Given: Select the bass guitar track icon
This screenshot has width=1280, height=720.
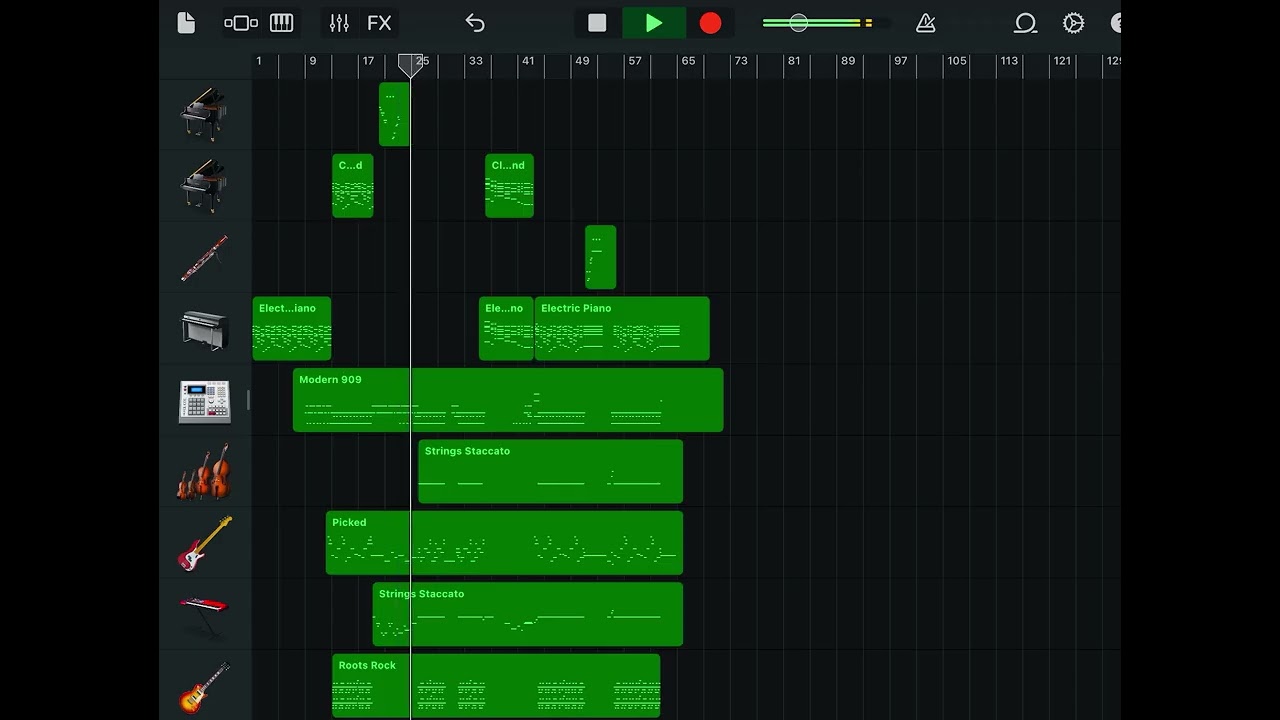Looking at the screenshot, I should (x=204, y=544).
